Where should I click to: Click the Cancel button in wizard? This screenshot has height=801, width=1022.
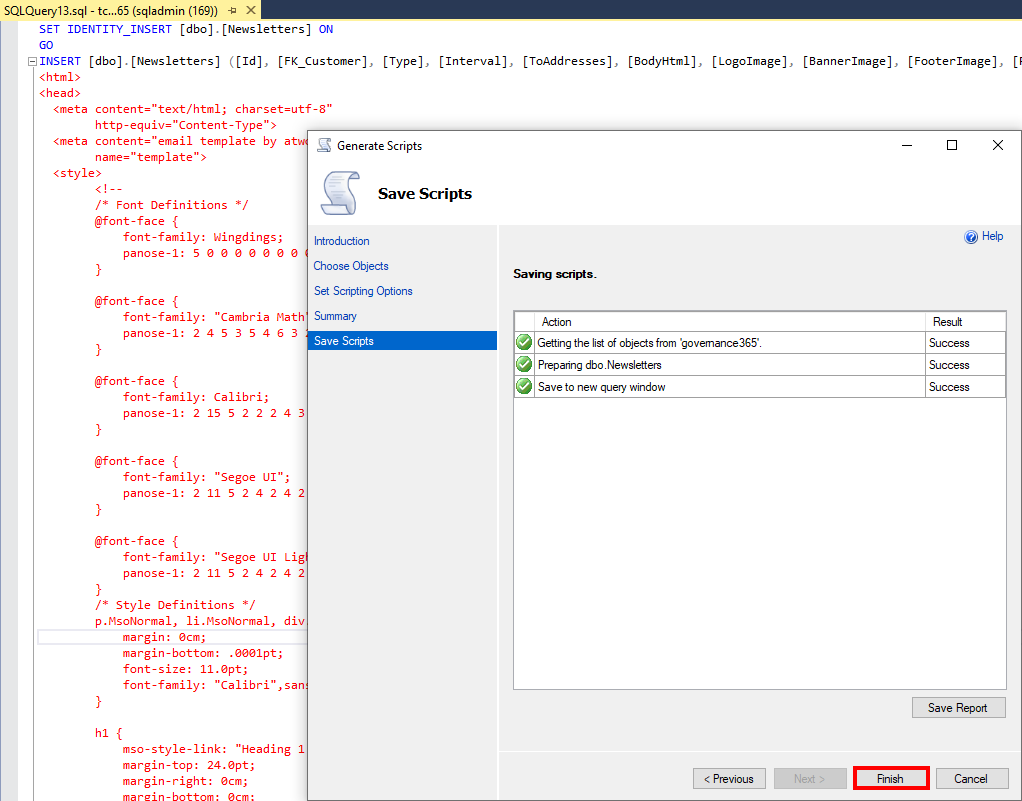970,779
